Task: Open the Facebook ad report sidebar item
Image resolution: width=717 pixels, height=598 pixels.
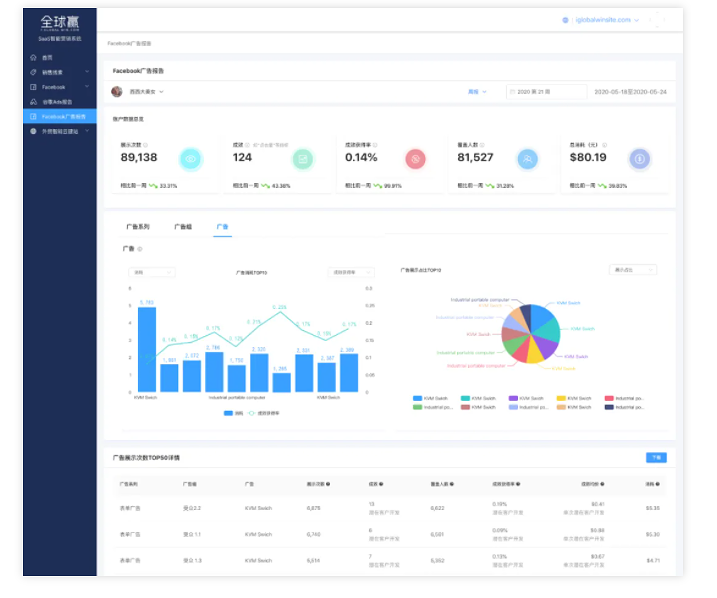Action: pyautogui.click(x=60, y=117)
